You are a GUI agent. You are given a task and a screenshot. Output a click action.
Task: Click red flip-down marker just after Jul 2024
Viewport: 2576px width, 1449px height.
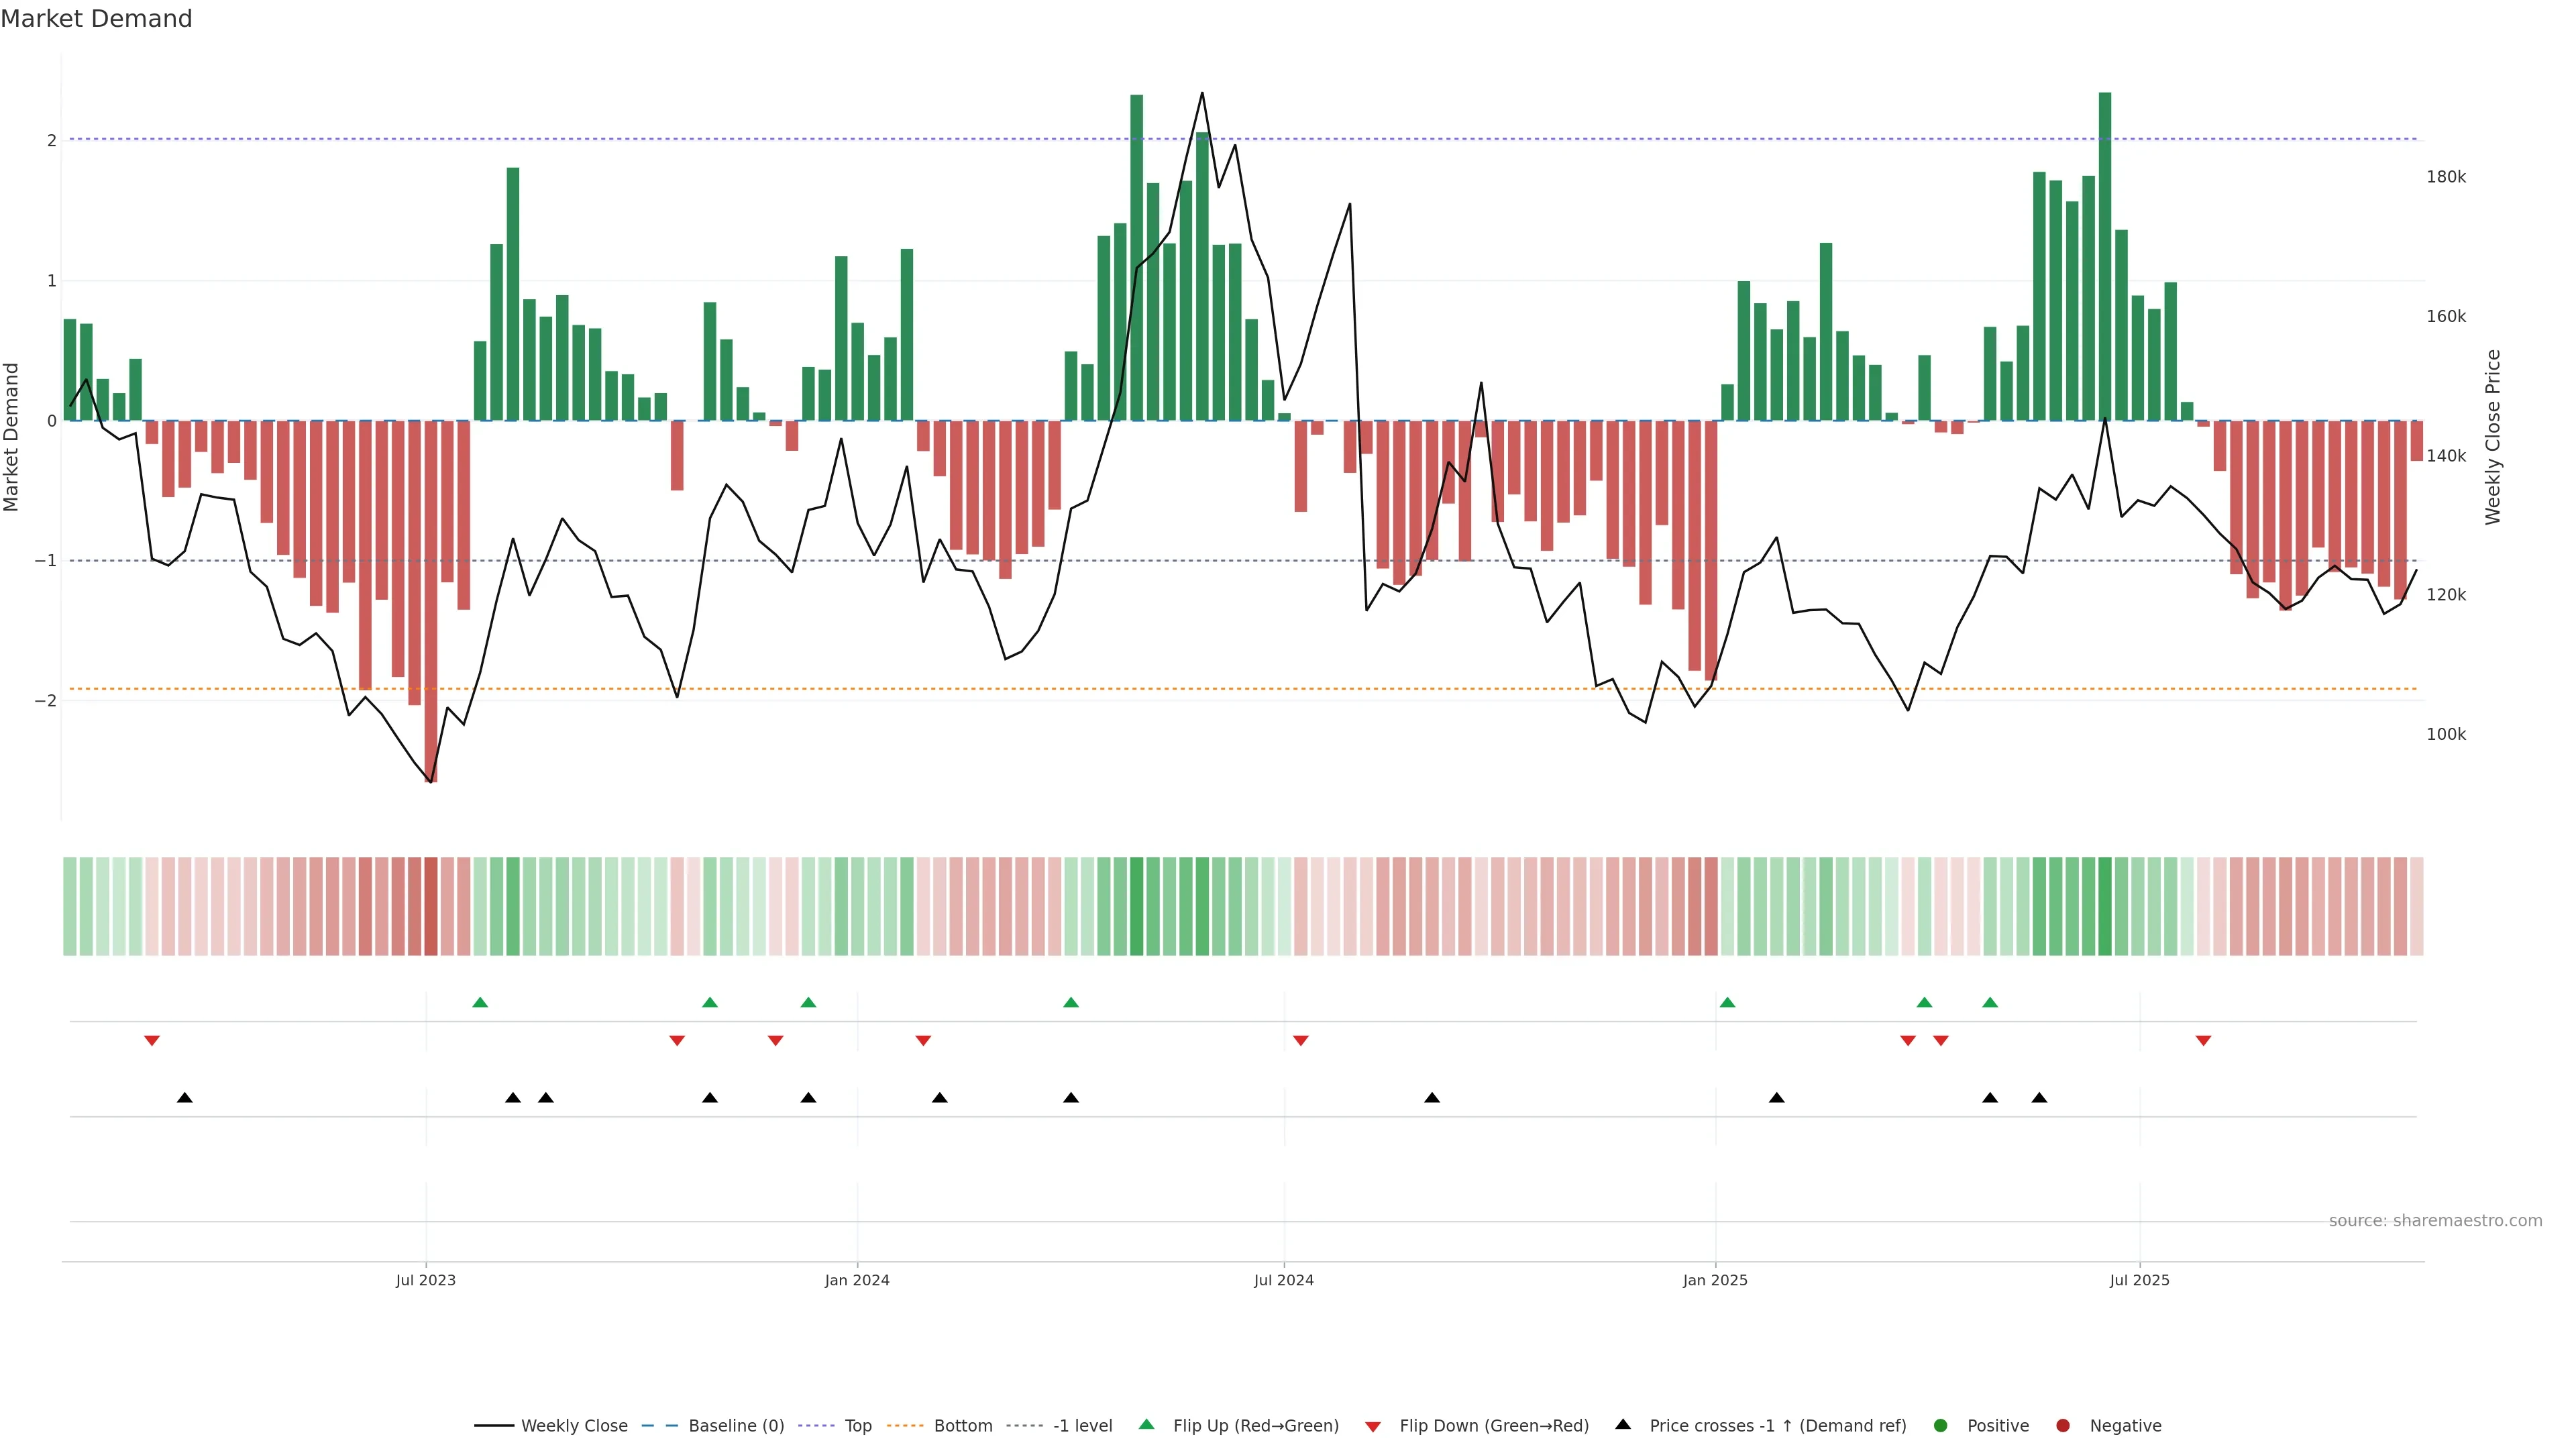coord(1300,1041)
